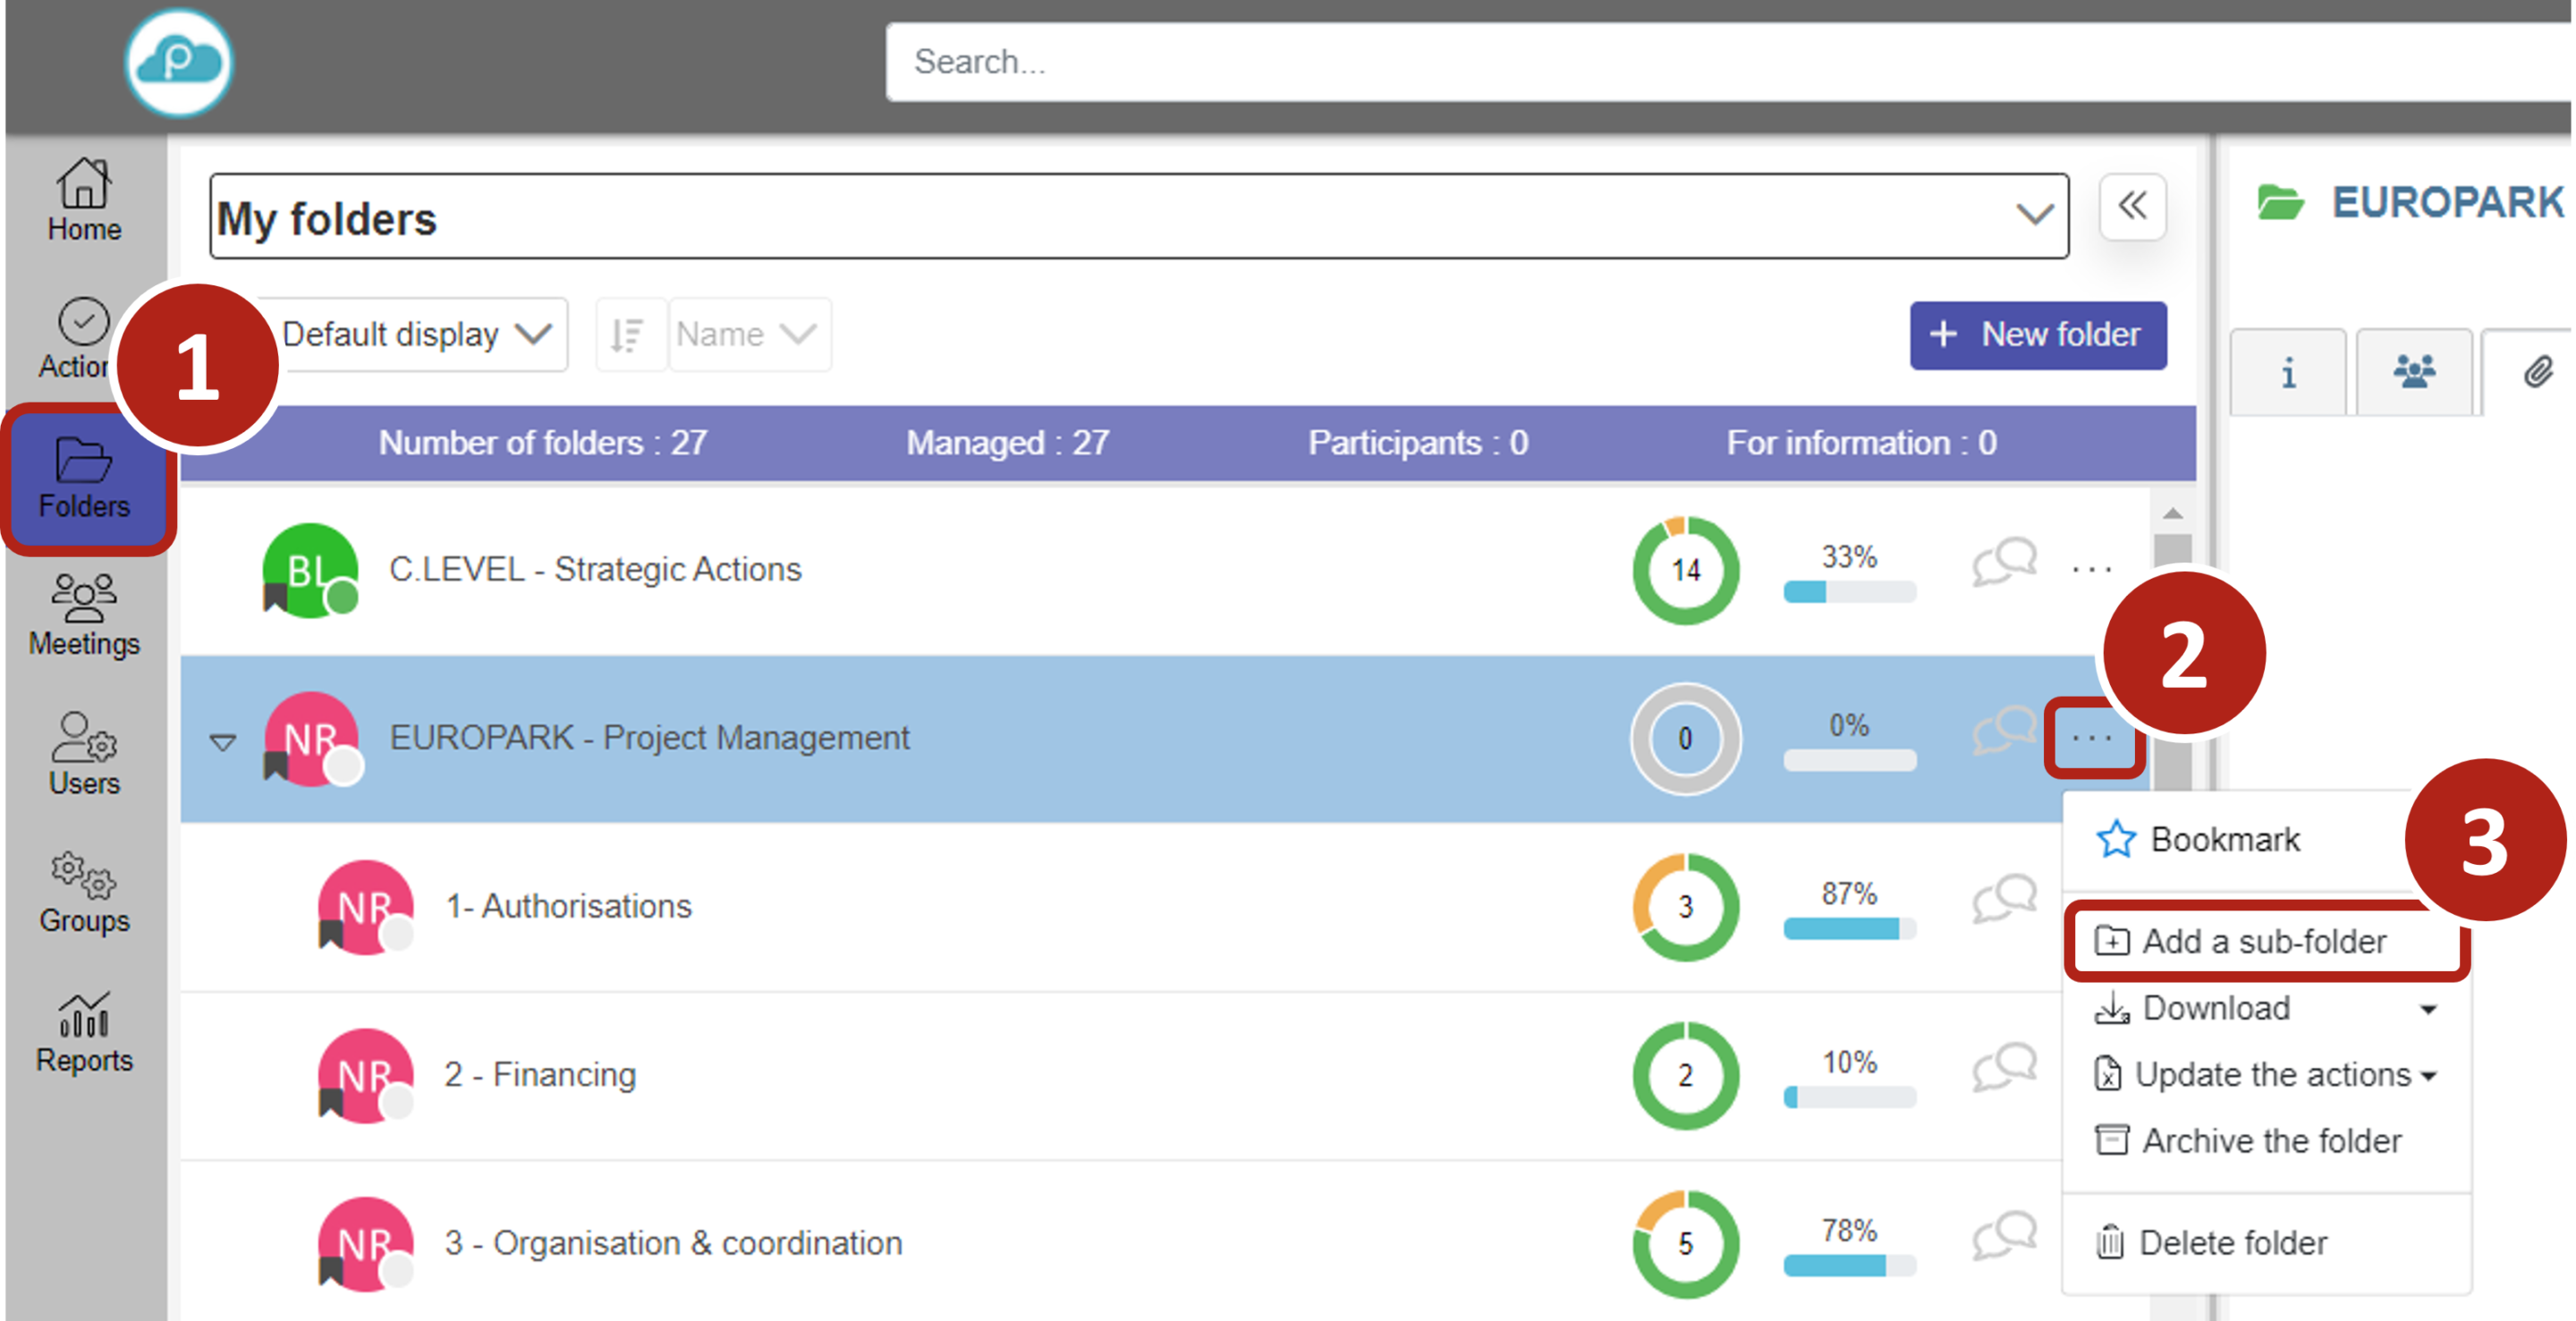Click in the Search field
This screenshot has width=2576, height=1321.
[x=1700, y=62]
